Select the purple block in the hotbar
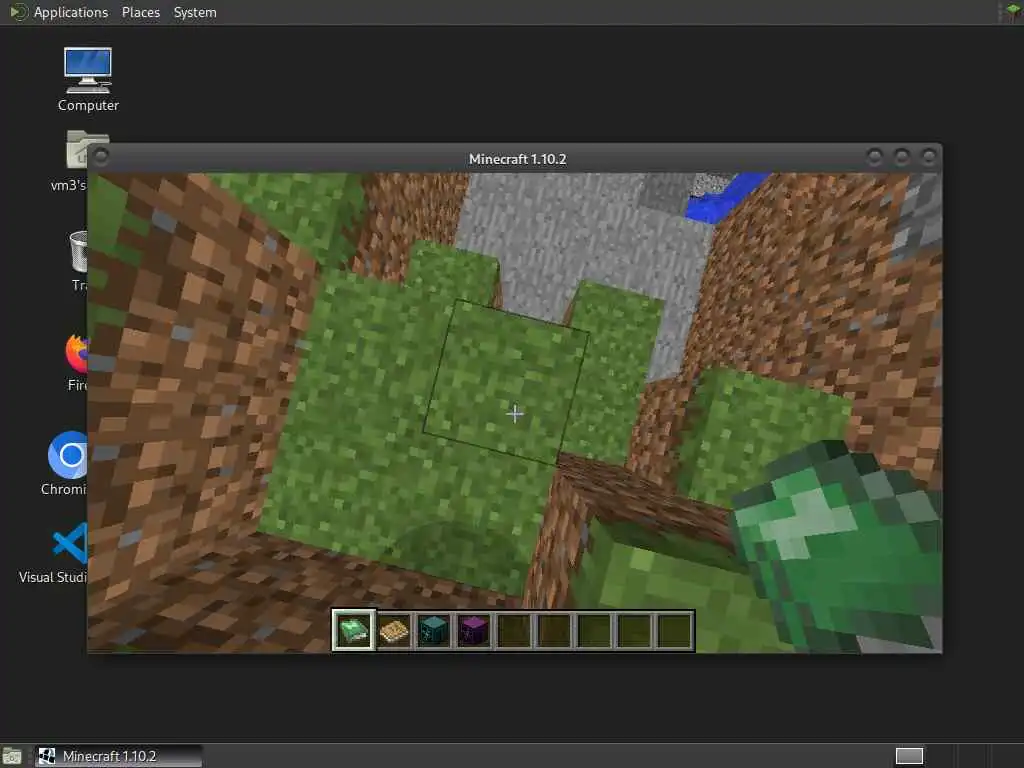The width and height of the screenshot is (1024, 768). tap(473, 631)
